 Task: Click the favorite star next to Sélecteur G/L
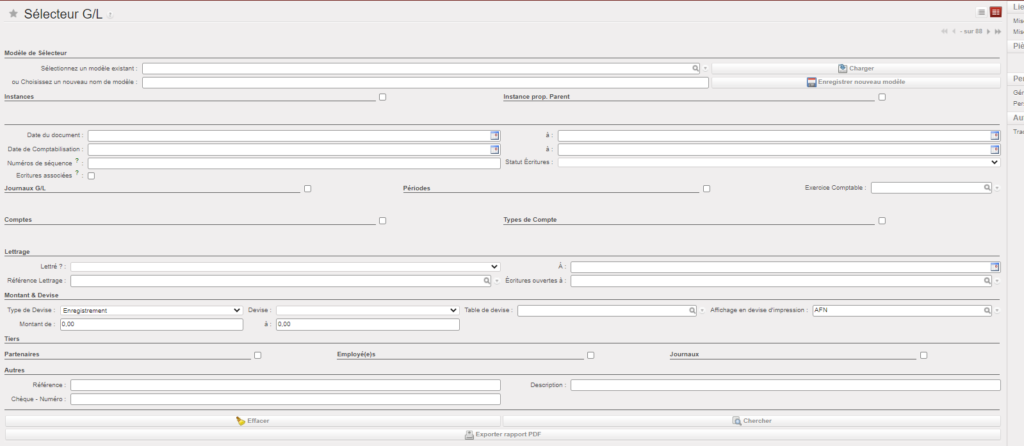pyautogui.click(x=13, y=13)
